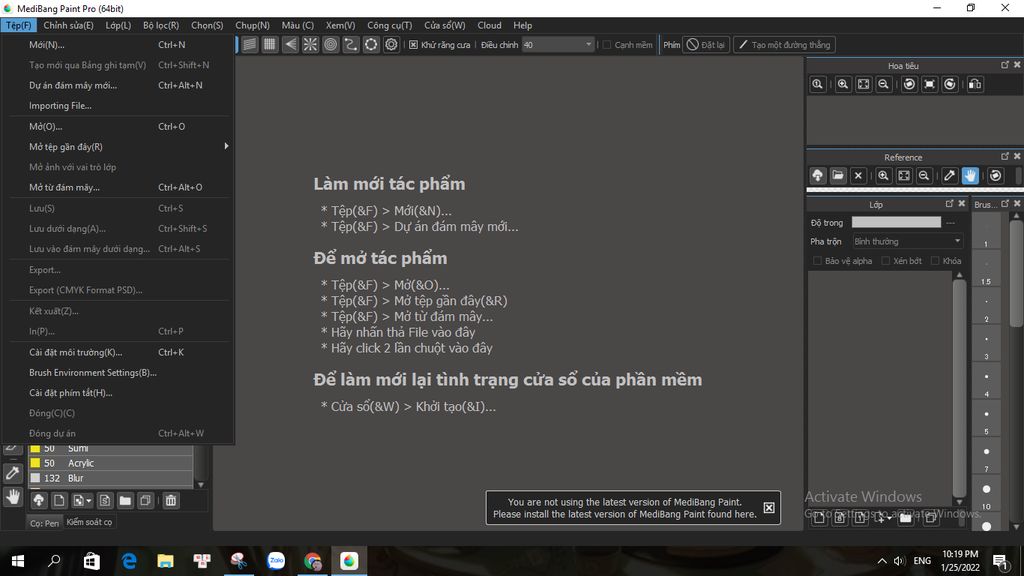
Task: Click rotate icon in Reference panel
Action: (x=995, y=176)
